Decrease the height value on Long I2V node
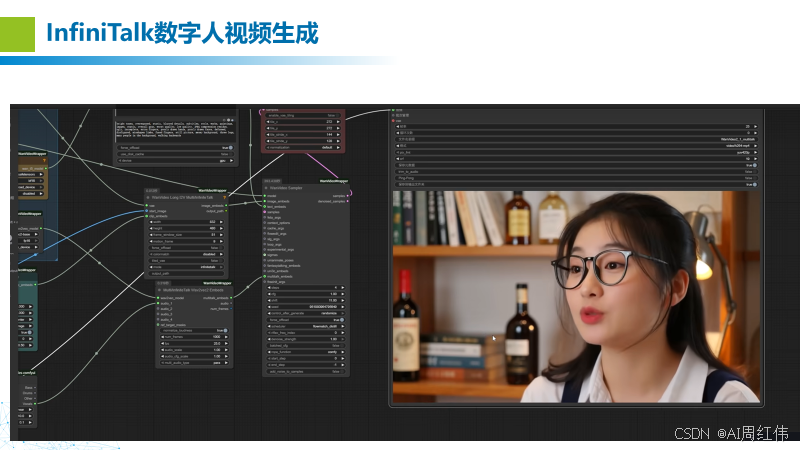This screenshot has width=800, height=450. [151, 229]
